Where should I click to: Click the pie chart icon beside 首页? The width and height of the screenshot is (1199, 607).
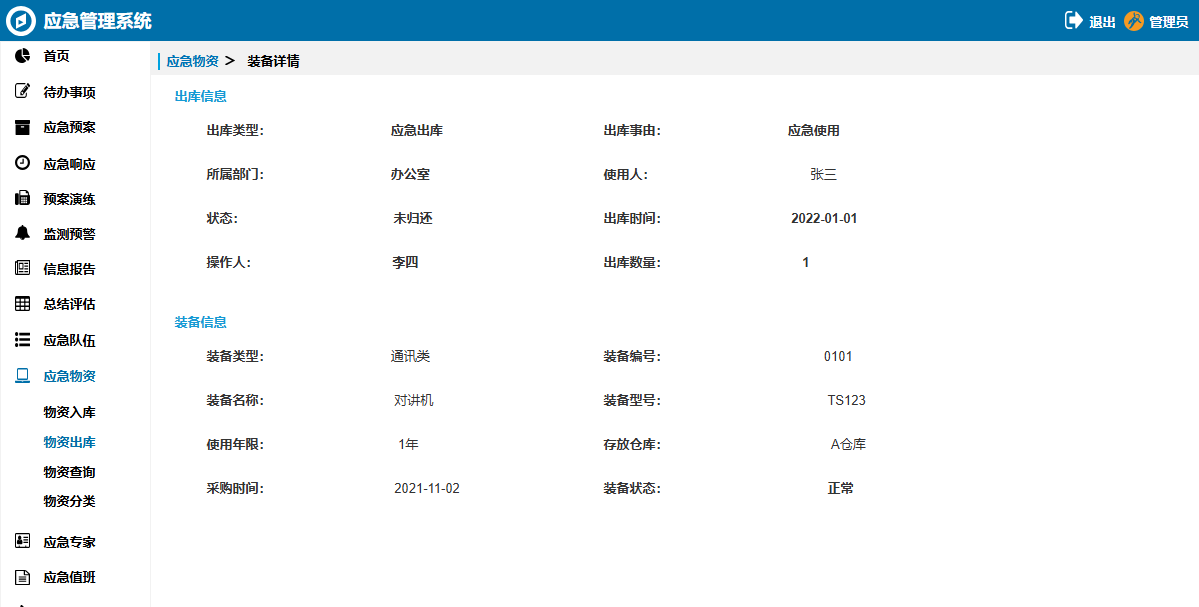click(x=22, y=56)
